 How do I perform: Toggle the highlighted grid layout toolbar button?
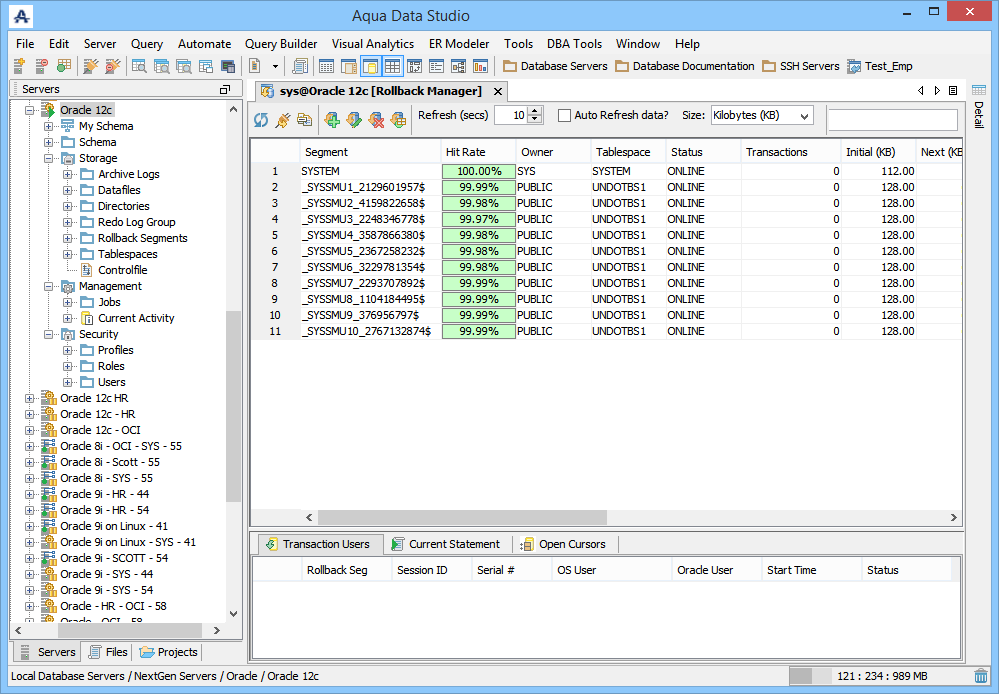(392, 66)
